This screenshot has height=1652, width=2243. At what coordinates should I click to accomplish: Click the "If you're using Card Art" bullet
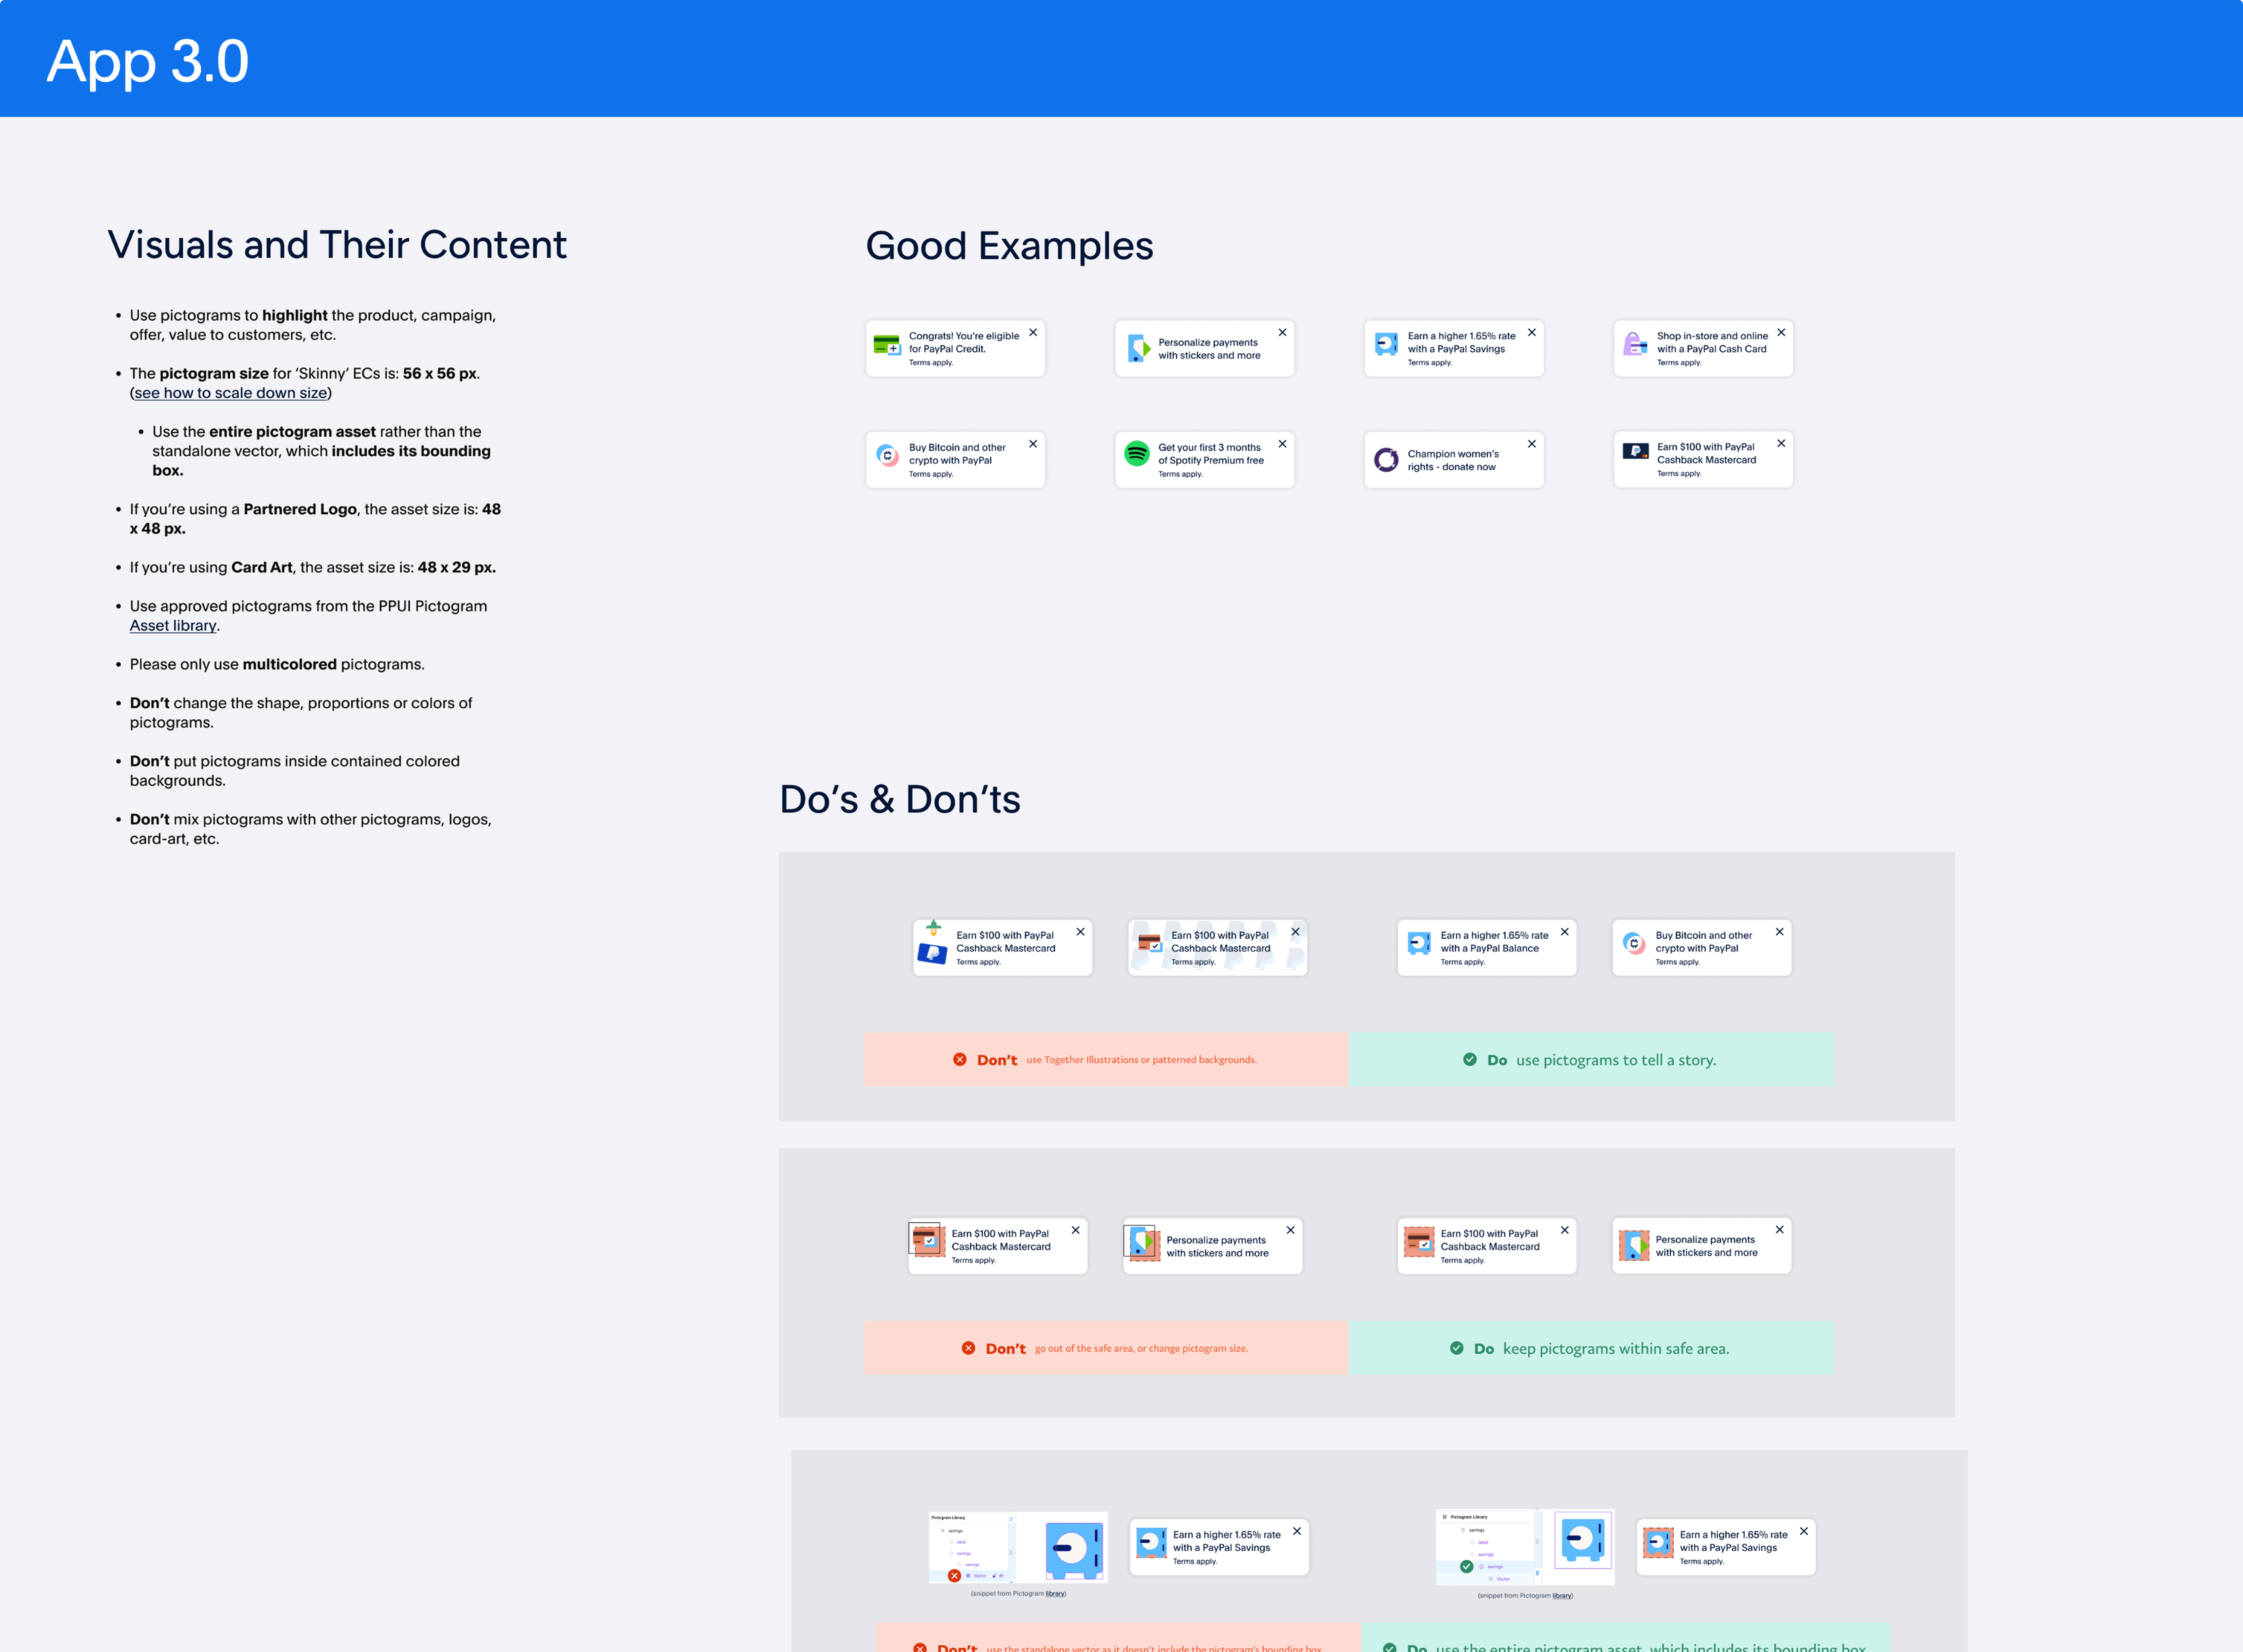[x=313, y=568]
